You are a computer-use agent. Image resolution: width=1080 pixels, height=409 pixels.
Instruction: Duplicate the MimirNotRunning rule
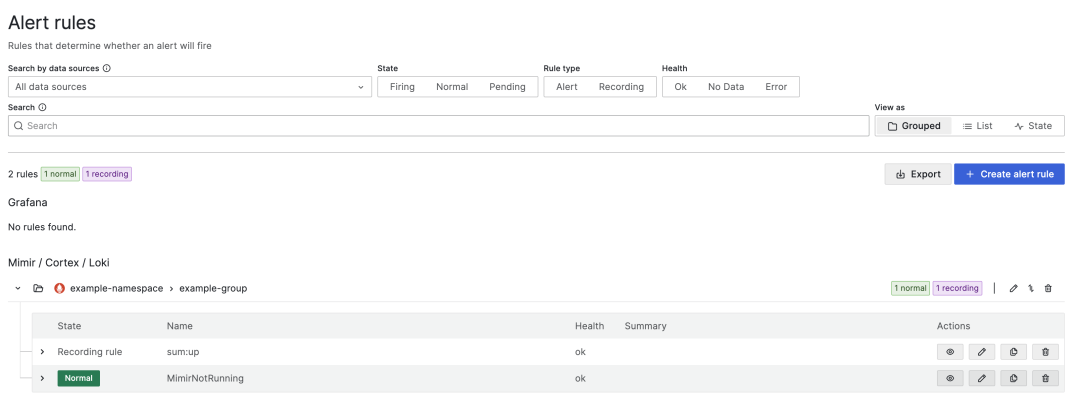(x=1013, y=378)
